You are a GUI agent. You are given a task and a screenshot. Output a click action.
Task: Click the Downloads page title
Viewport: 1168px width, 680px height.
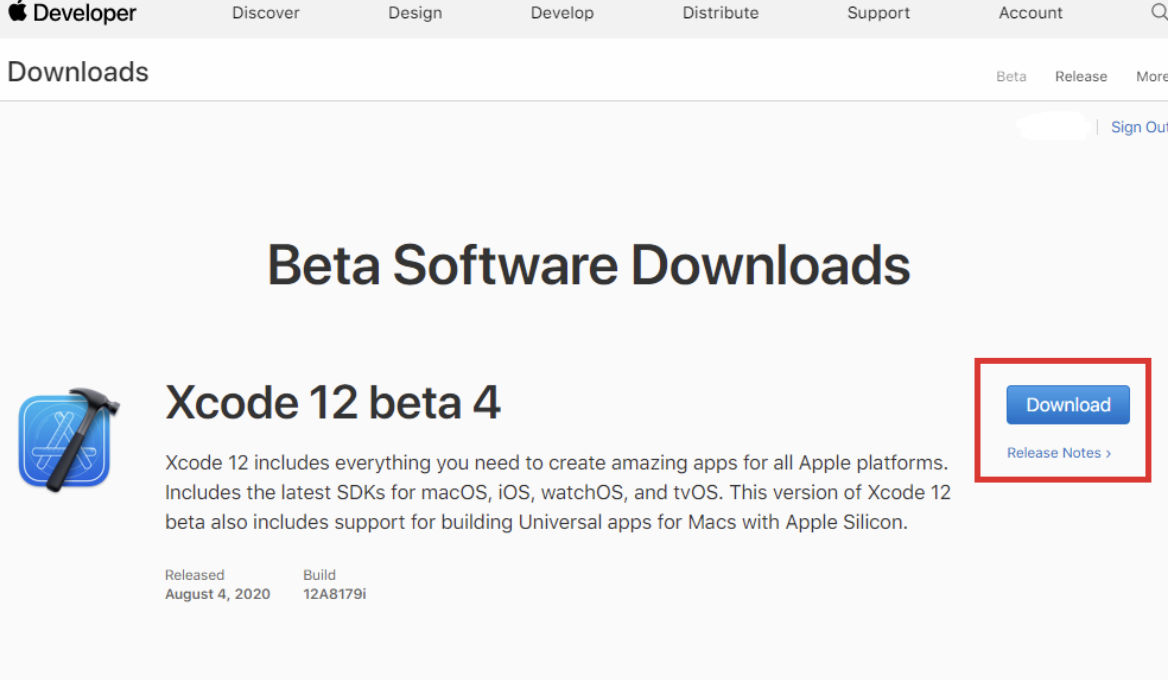[78, 72]
